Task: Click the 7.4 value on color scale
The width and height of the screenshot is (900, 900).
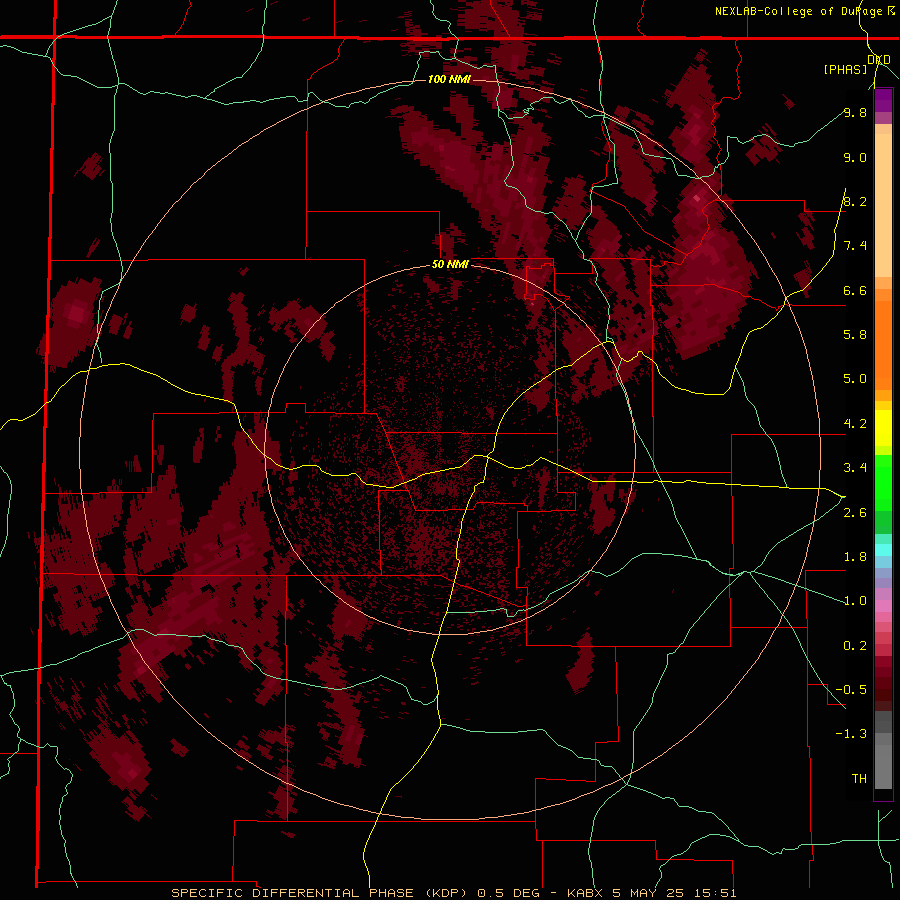Action: (855, 246)
